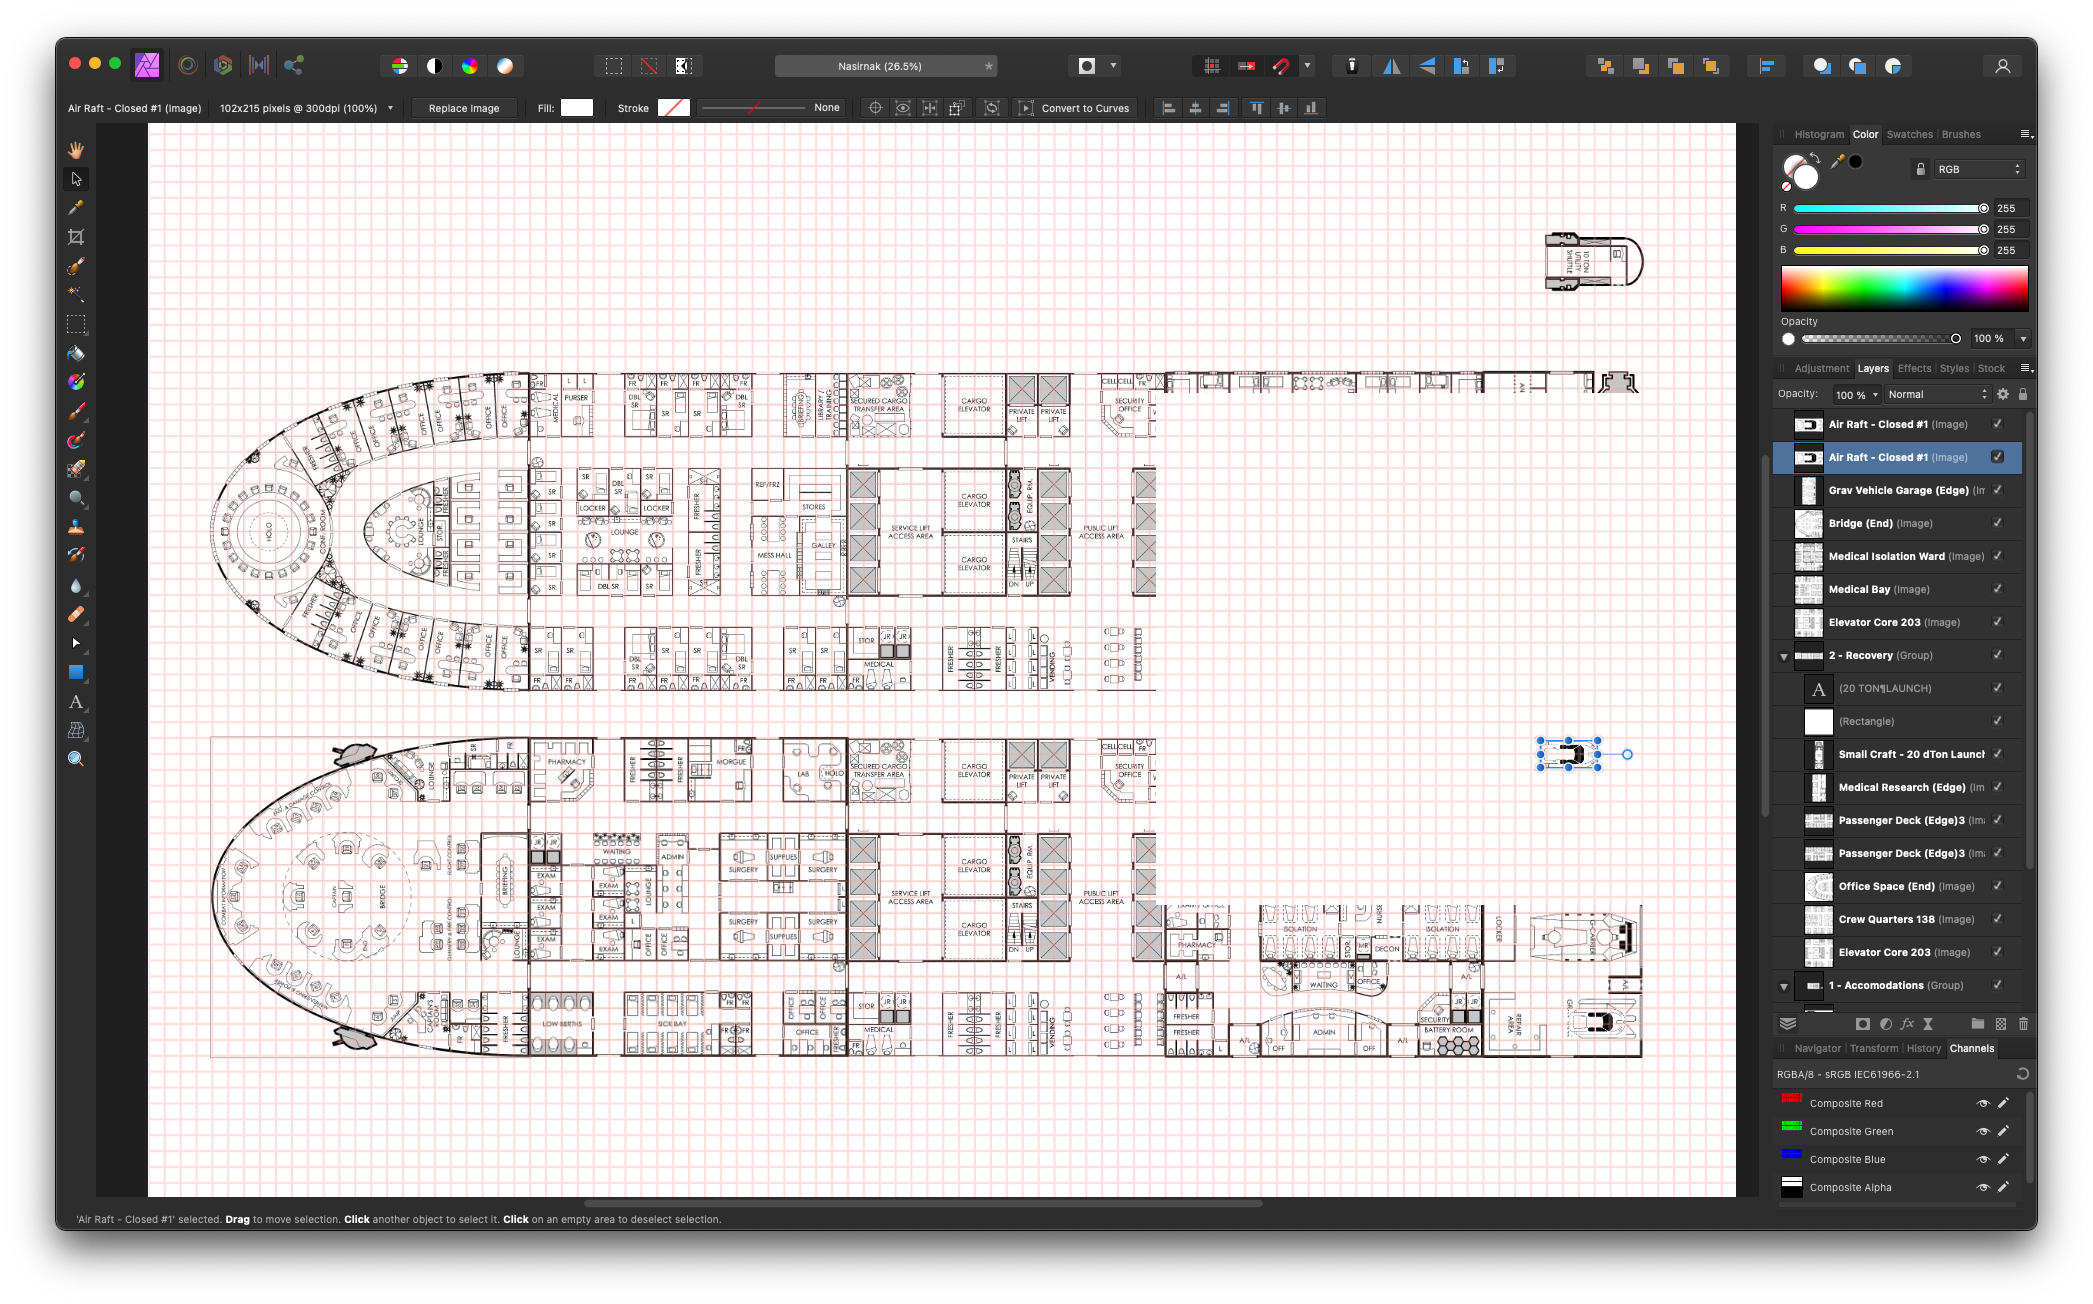Open the Normal blend mode dropdown
Viewport: 2093px width, 1304px height.
click(1937, 394)
